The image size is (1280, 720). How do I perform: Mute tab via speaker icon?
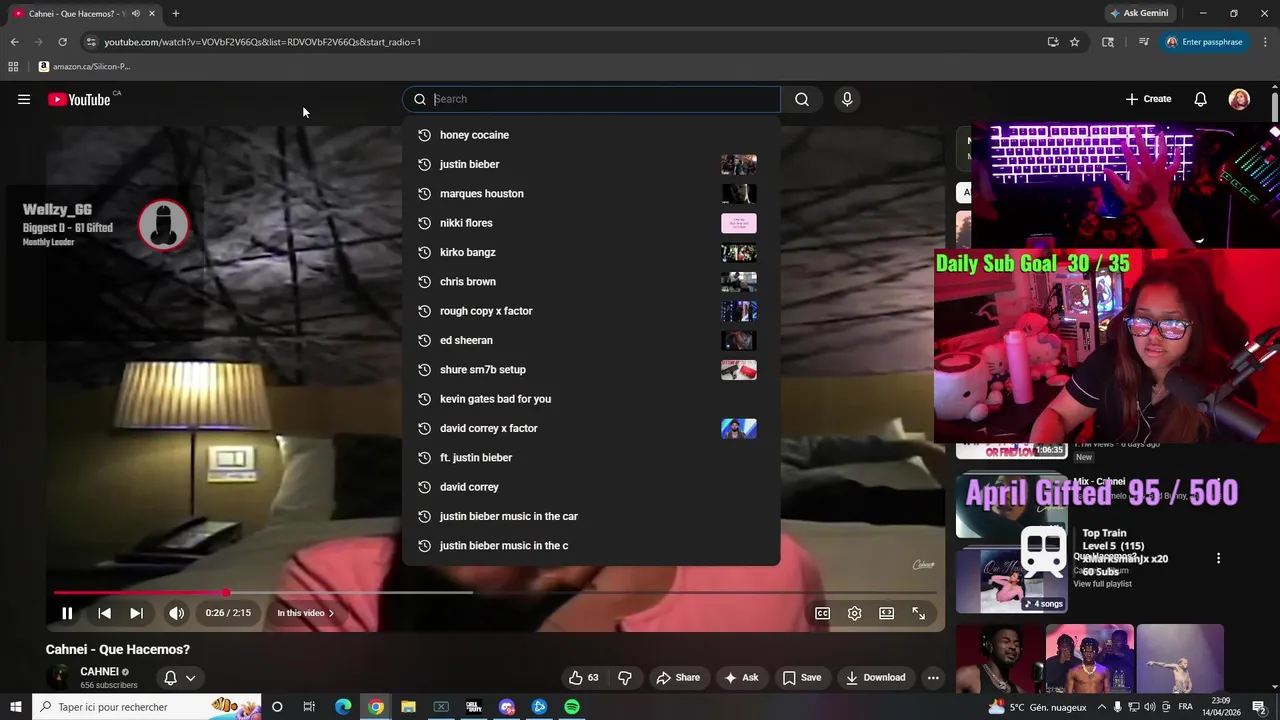point(135,13)
